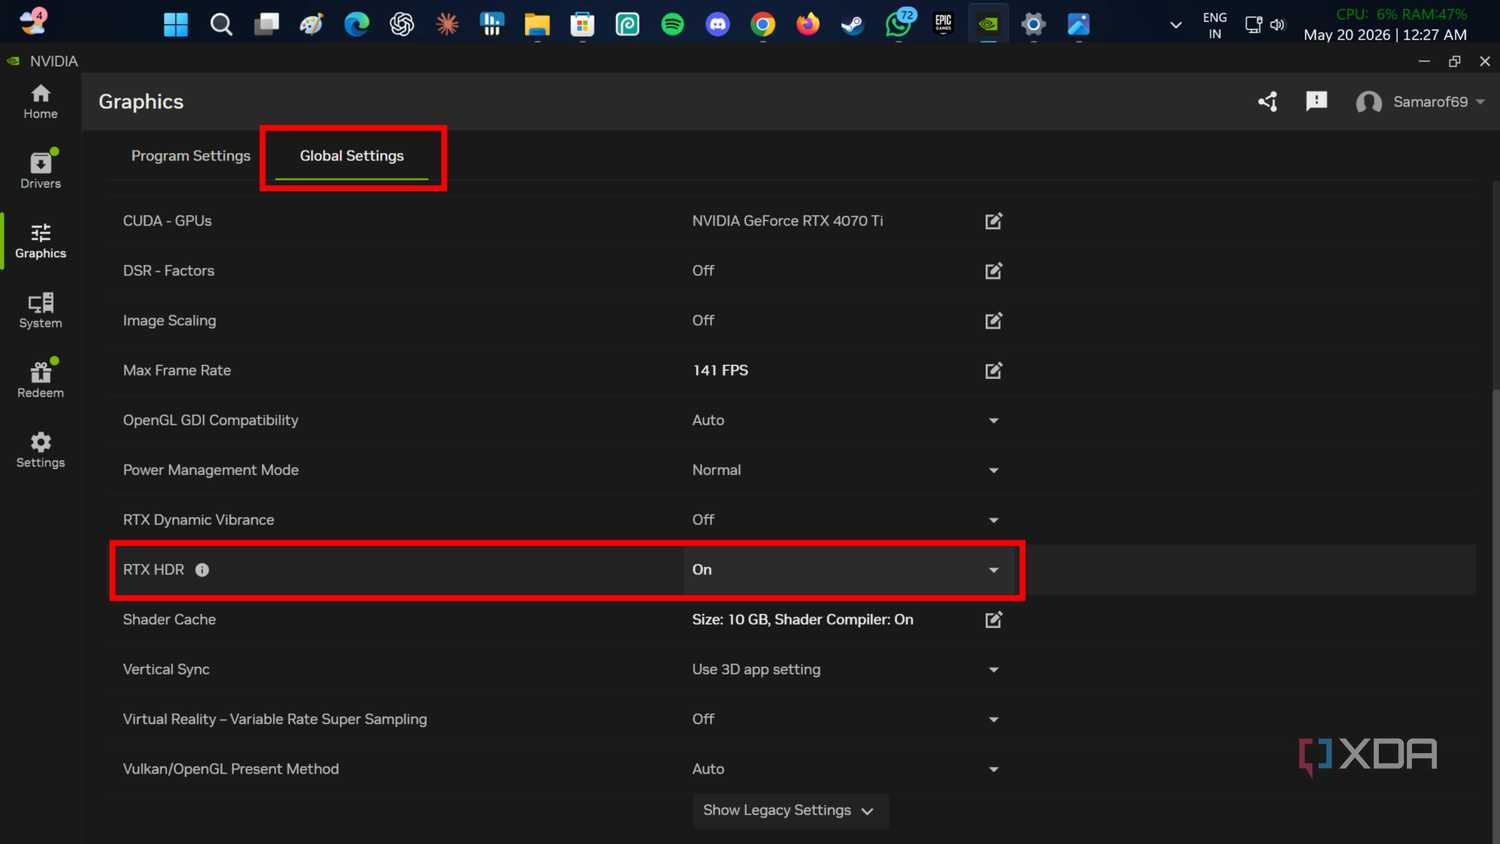
Task: Edit the DSR - Factors setting
Action: click(993, 271)
